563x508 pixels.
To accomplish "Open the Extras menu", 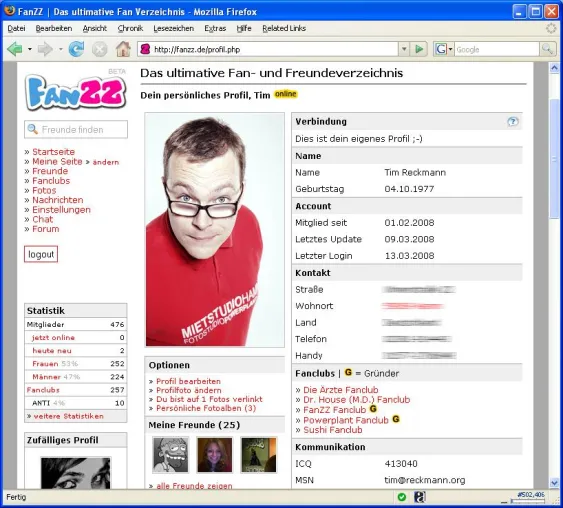I will point(215,28).
